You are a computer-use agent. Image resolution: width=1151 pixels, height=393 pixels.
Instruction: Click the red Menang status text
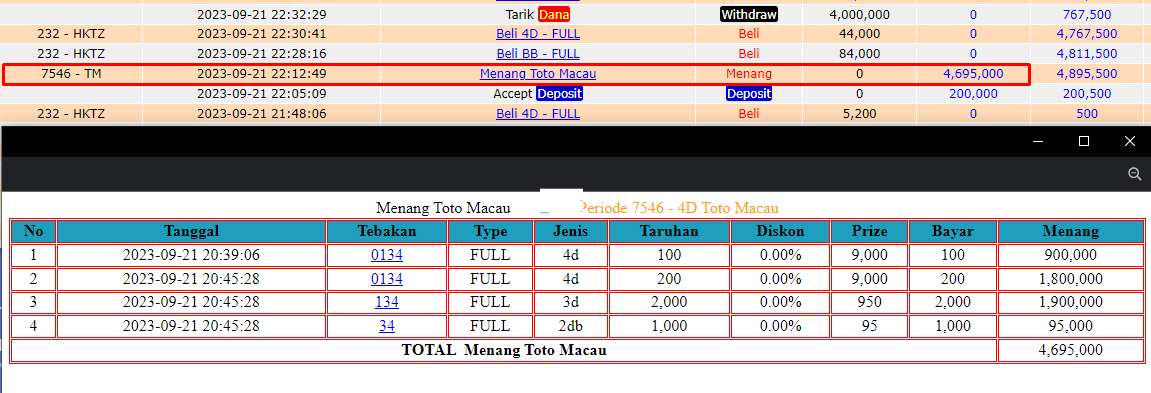[x=749, y=74]
